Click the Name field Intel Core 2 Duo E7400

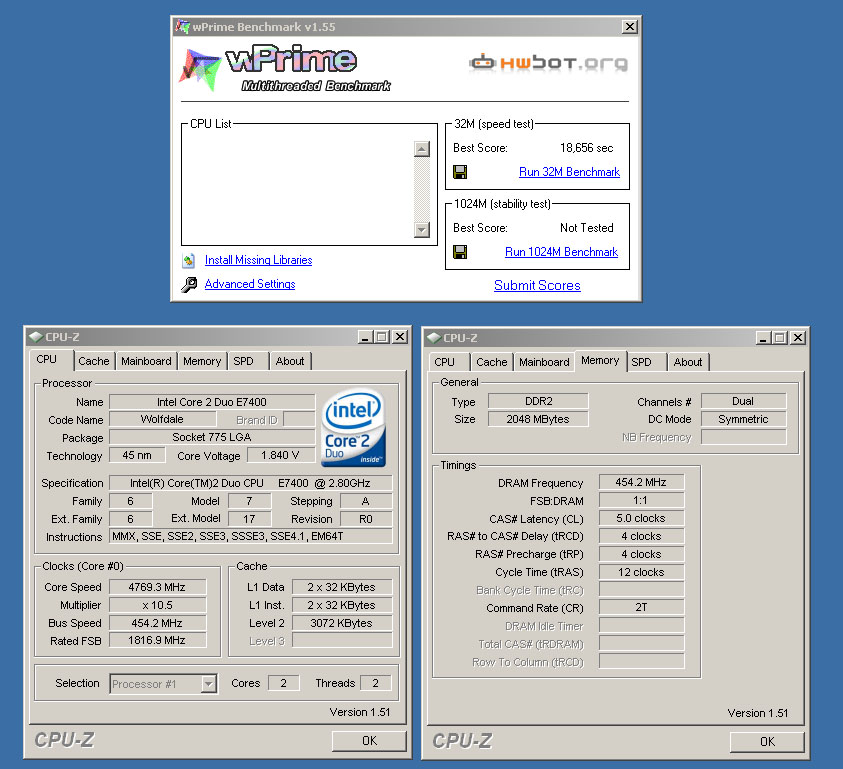(x=212, y=402)
